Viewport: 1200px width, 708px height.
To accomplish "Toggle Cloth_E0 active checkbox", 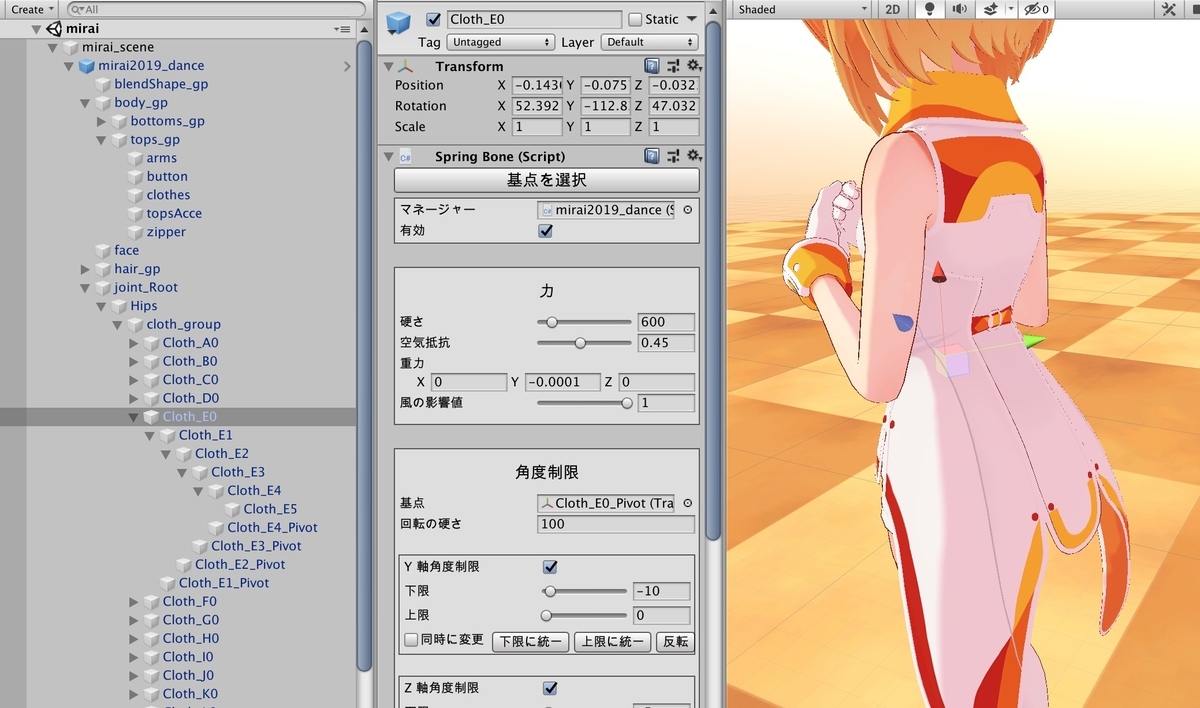I will pos(433,19).
